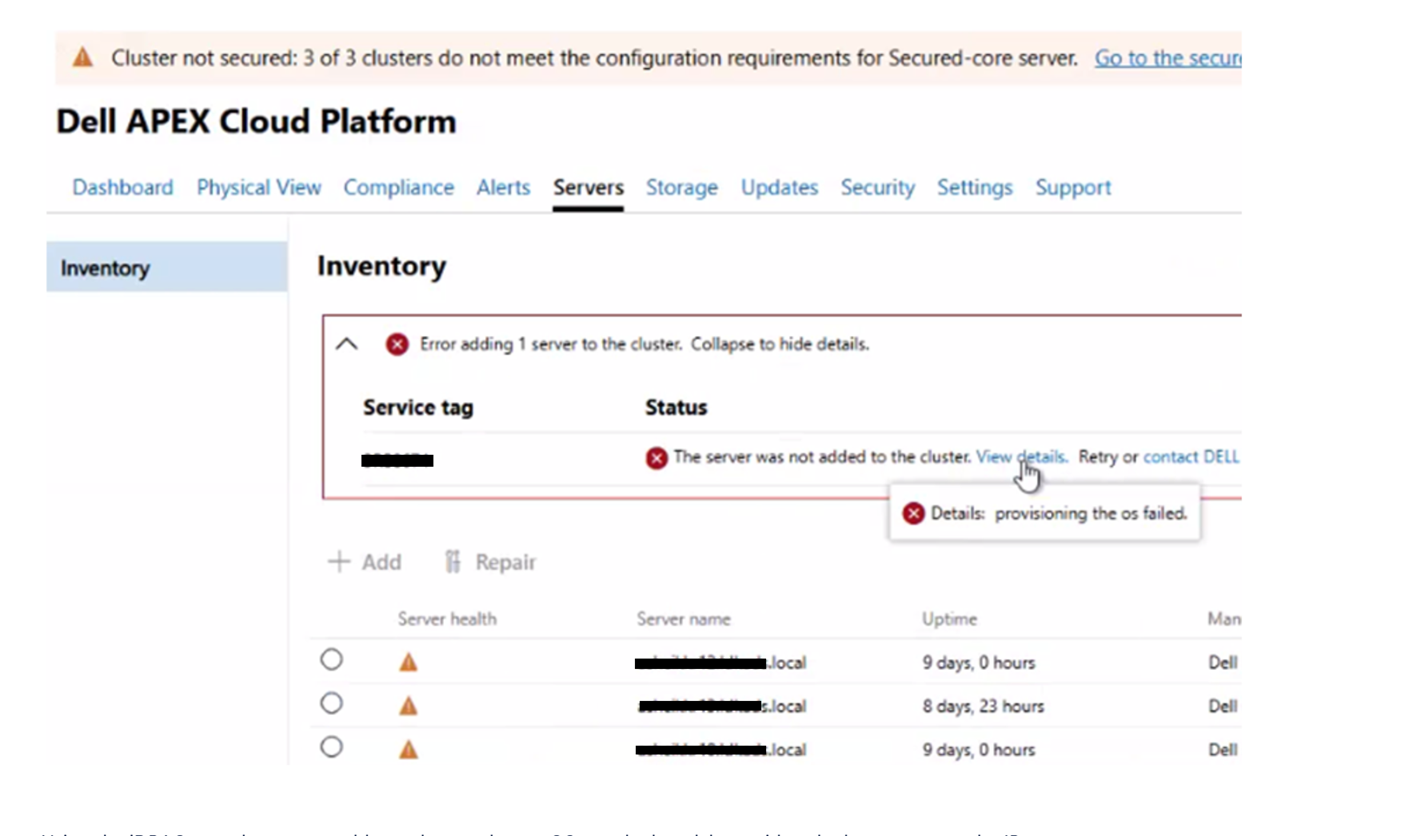Select the first server radio button
Screen dimensions: 1401x836
[x=331, y=660]
